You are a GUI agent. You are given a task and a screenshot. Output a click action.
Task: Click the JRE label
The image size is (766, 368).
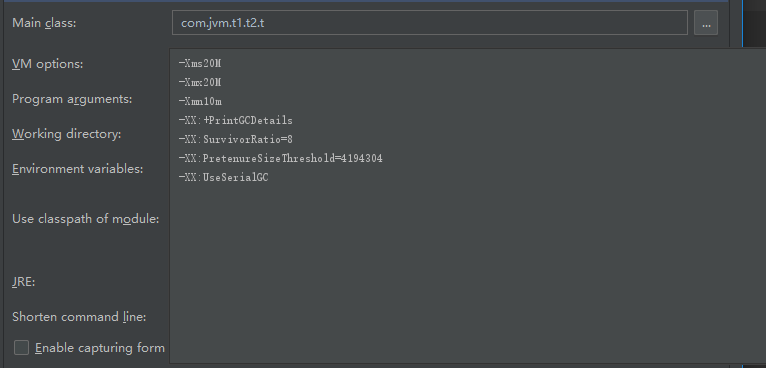point(23,282)
